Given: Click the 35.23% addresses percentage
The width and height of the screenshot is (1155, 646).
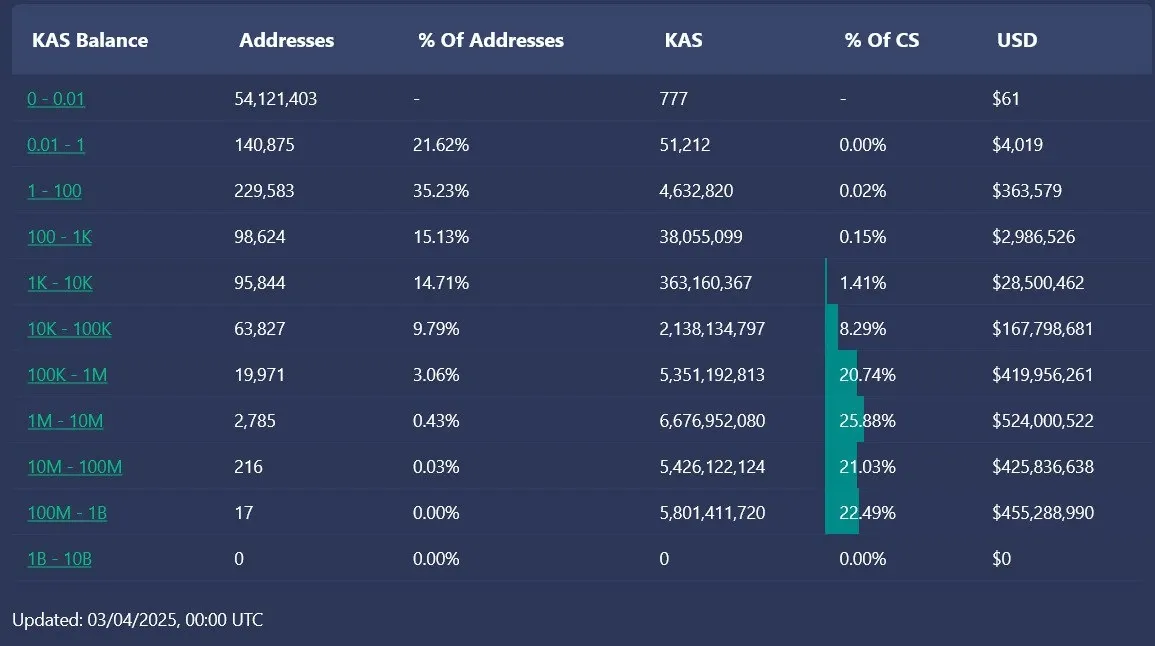Looking at the screenshot, I should coord(441,191).
